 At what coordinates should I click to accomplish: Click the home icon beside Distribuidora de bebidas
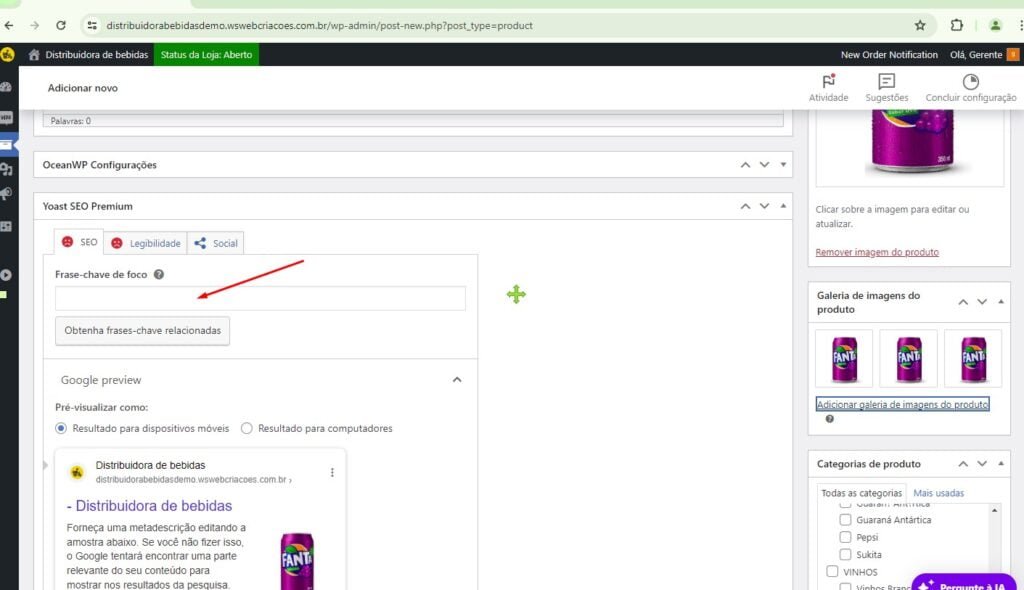[34, 55]
